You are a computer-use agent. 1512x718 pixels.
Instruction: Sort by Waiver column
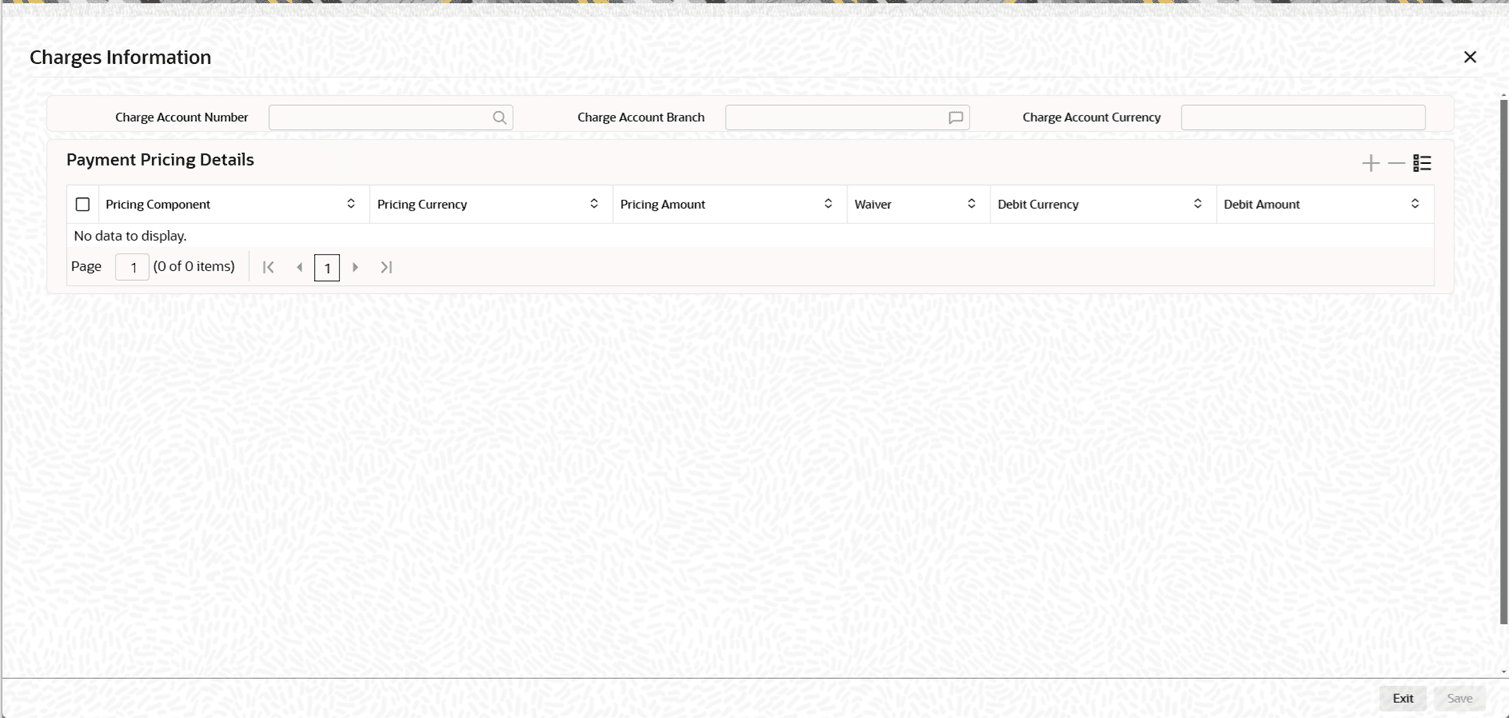pyautogui.click(x=971, y=204)
